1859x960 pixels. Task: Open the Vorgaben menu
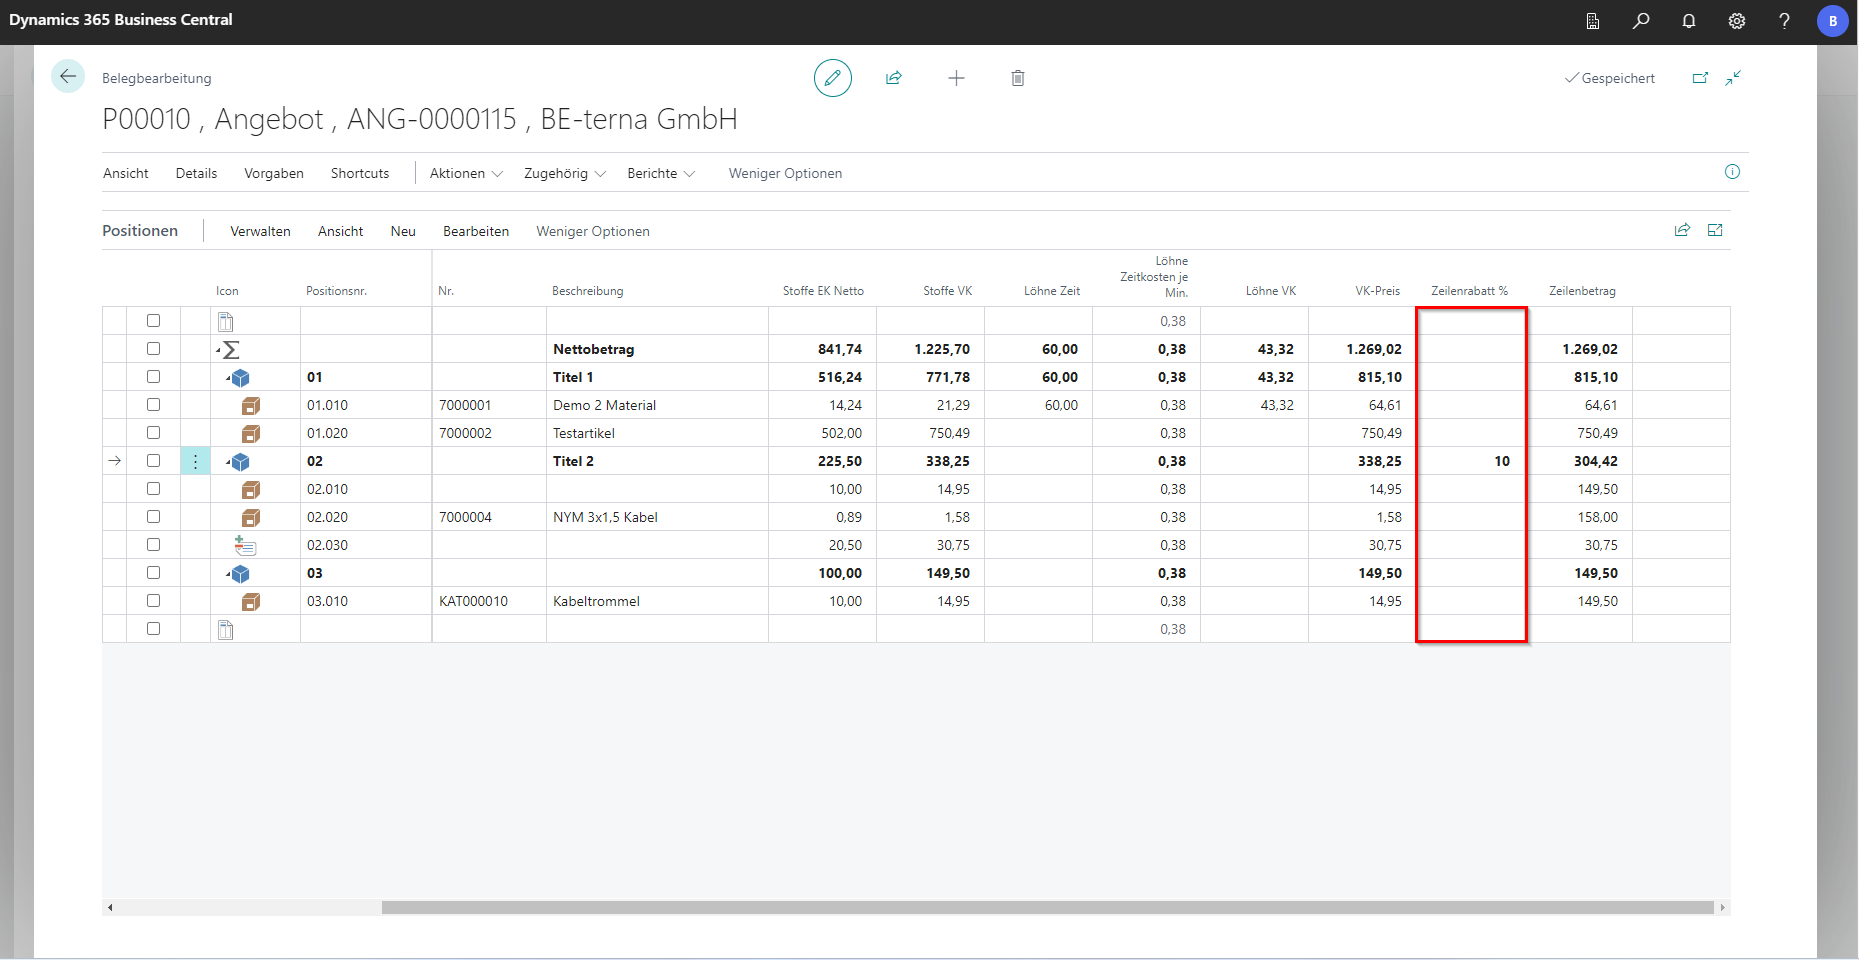tap(274, 173)
